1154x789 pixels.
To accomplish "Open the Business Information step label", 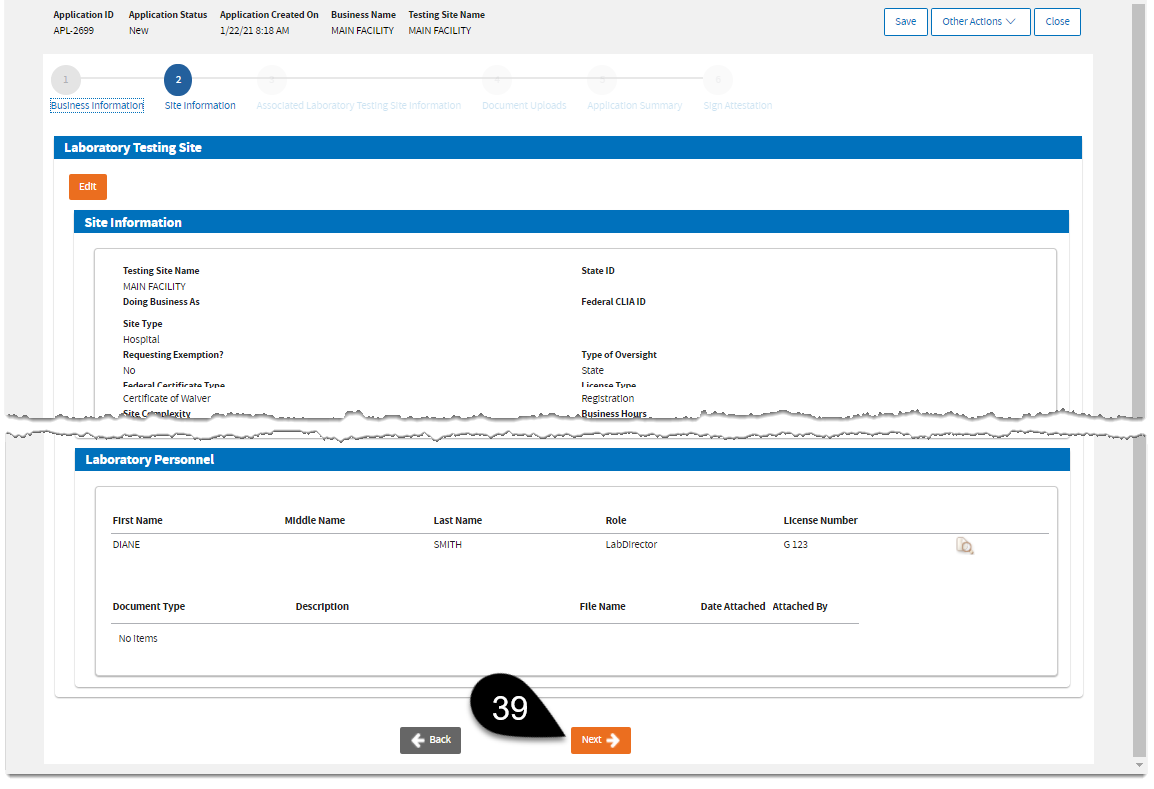I will click(x=97, y=106).
